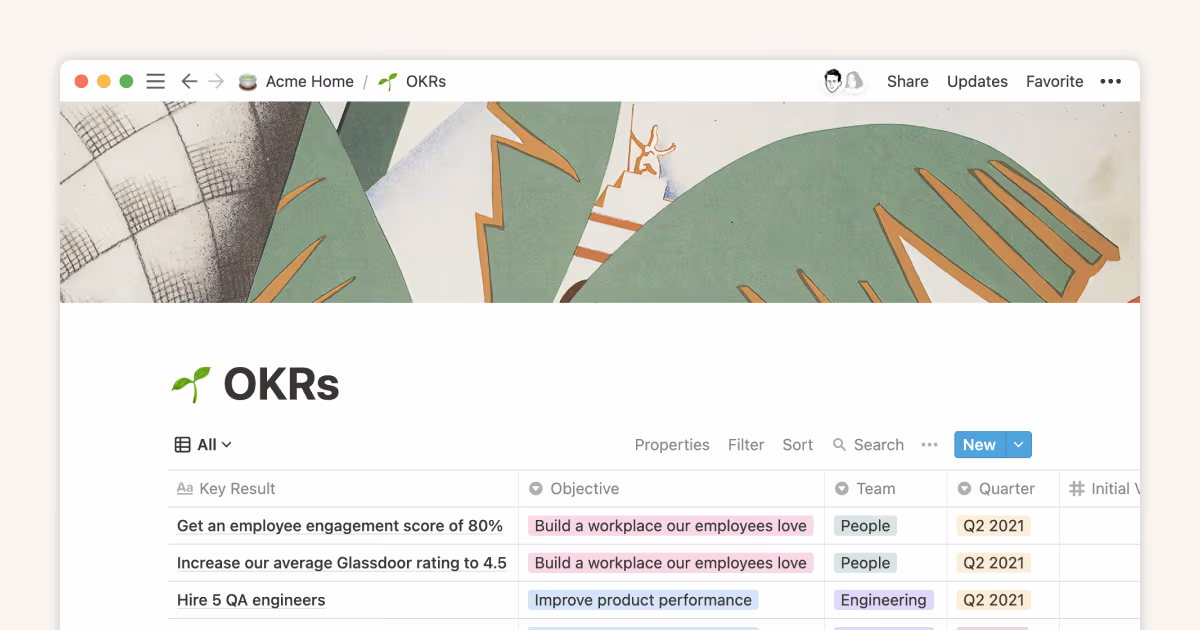Viewport: 1200px width, 630px height.
Task: Open search with the magnifying glass icon
Action: pos(842,444)
